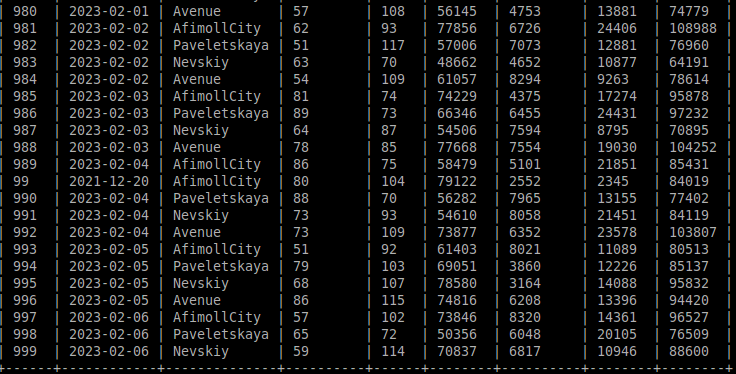Select the date in row 986

109,113
